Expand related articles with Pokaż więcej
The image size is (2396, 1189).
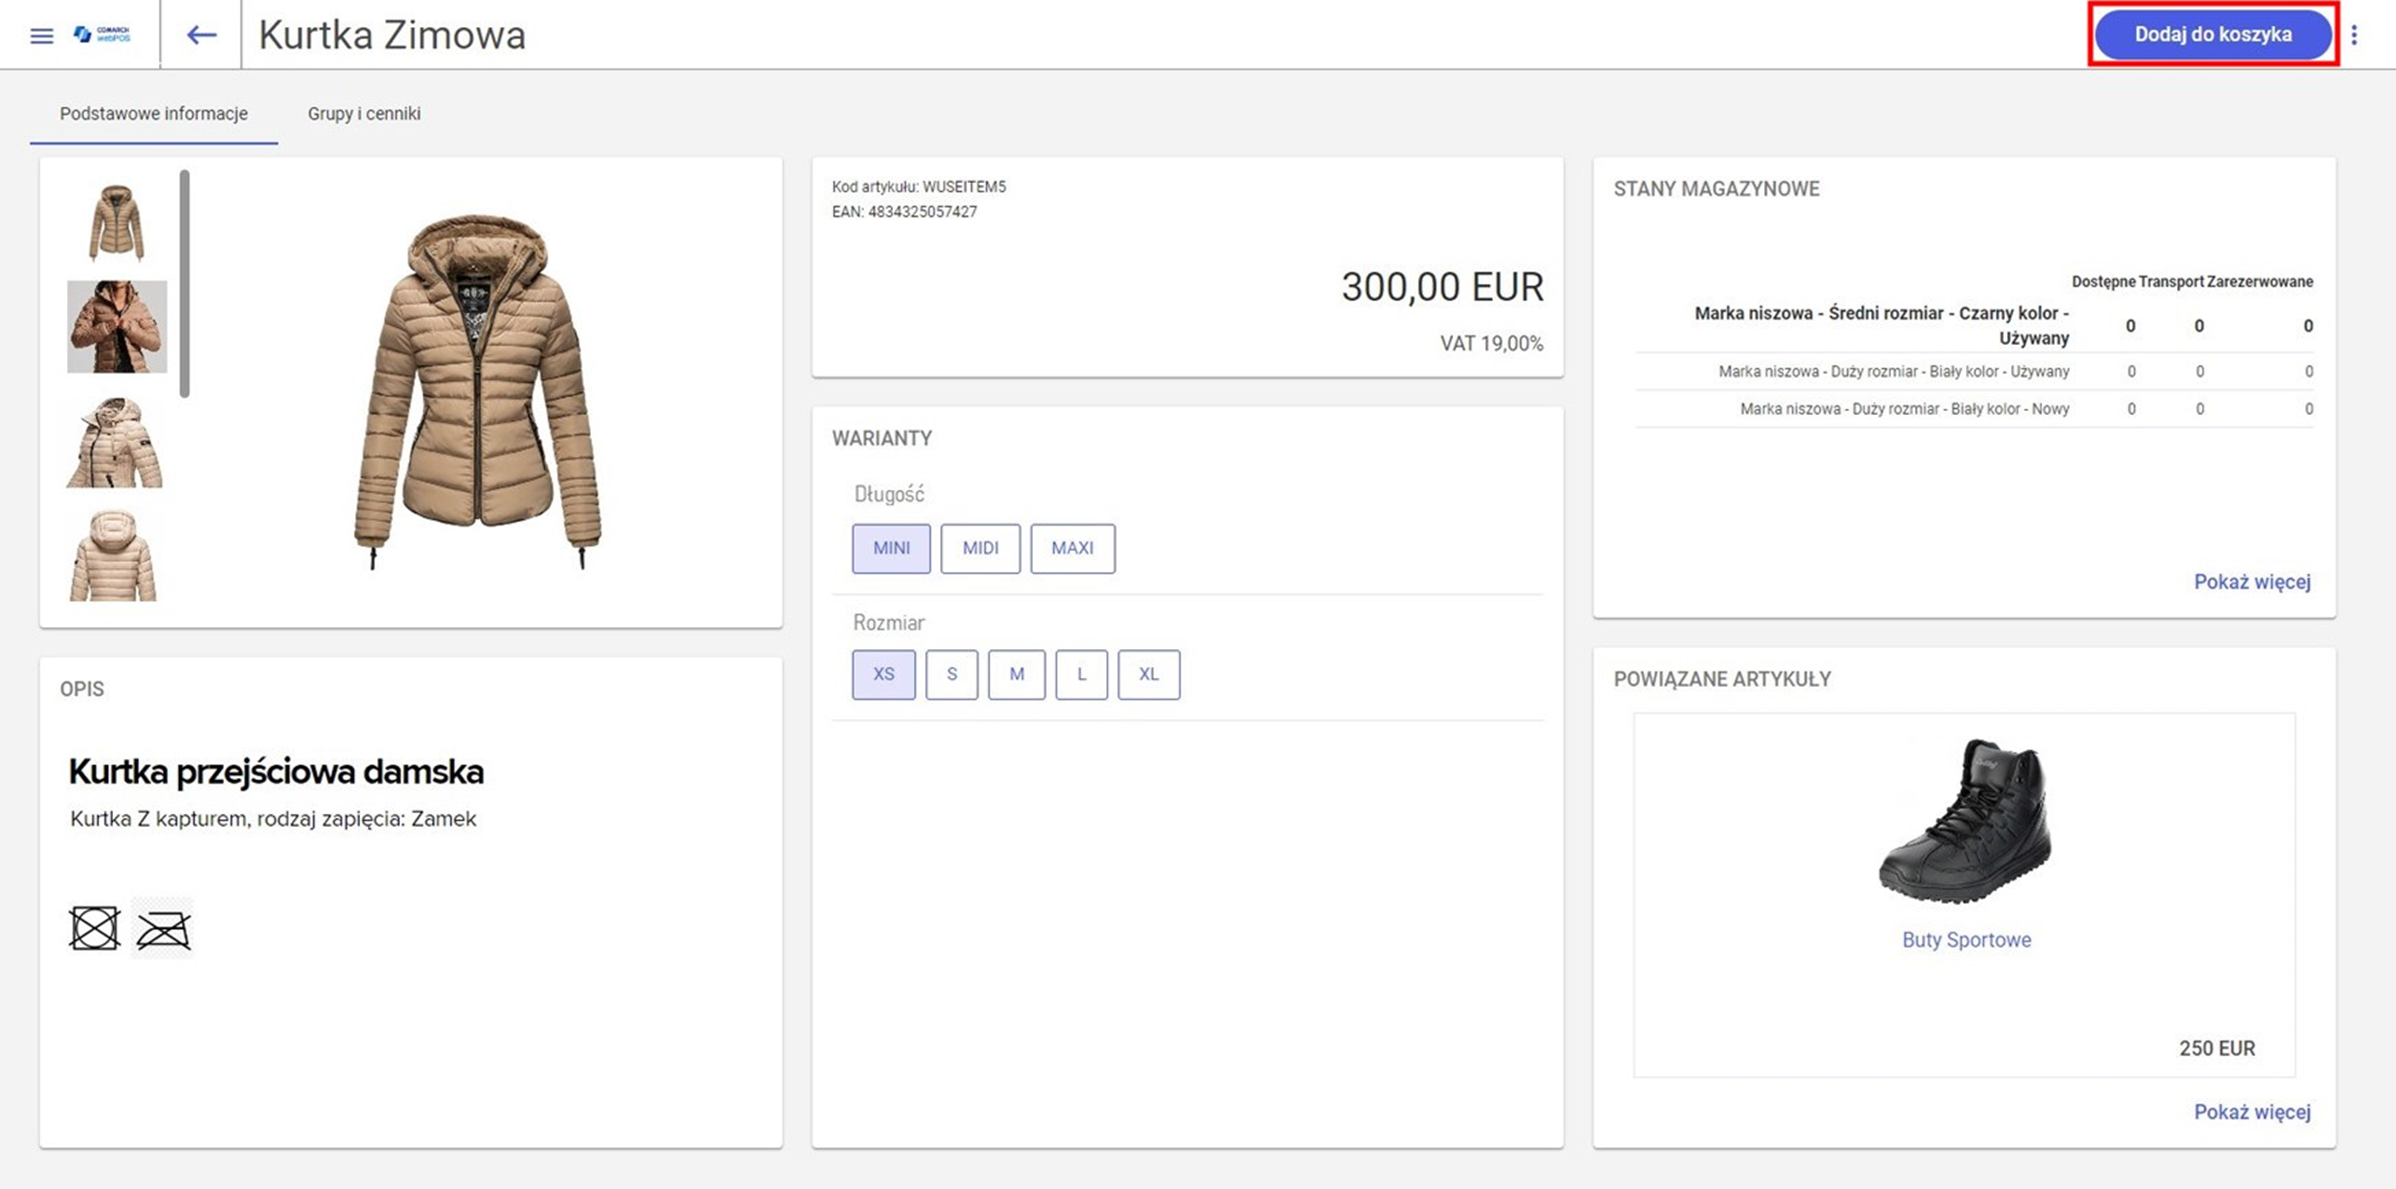[x=2252, y=1112]
